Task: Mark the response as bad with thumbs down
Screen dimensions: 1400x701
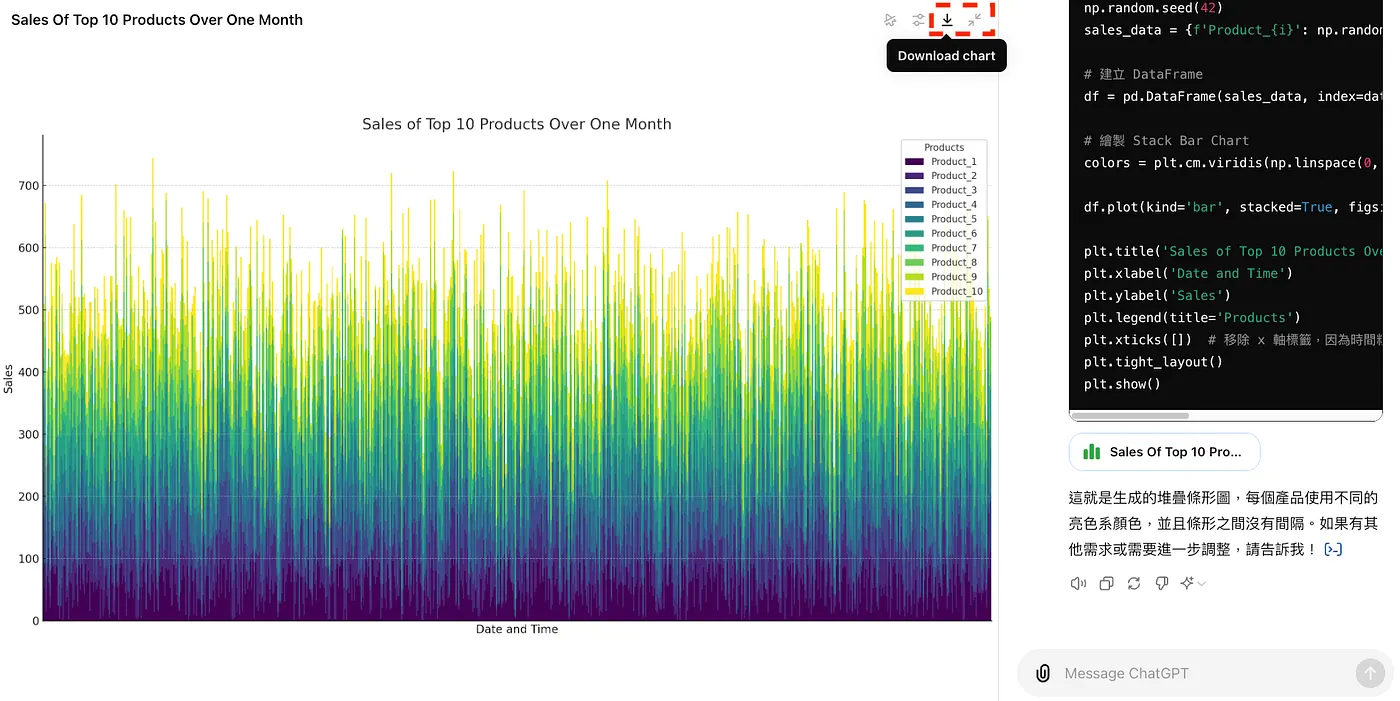Action: 1162,583
